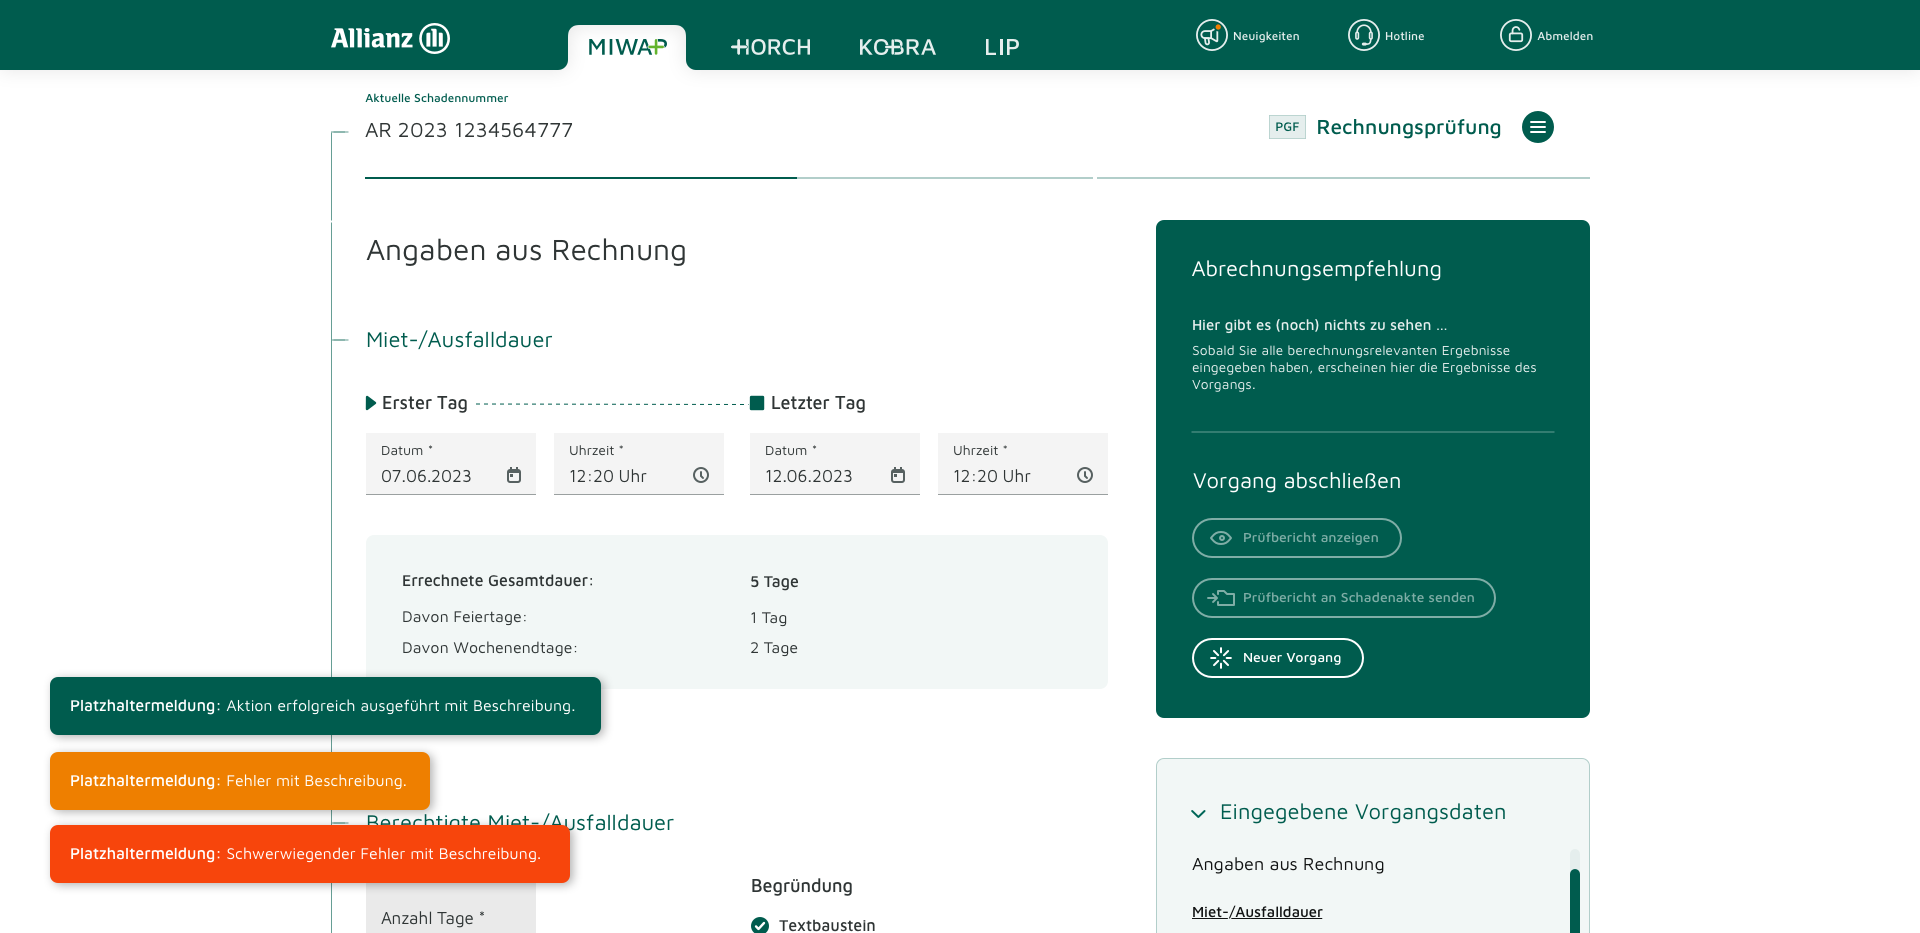Screen dimensions: 1920x933
Task: Switch to the KOBRA tab
Action: 897,47
